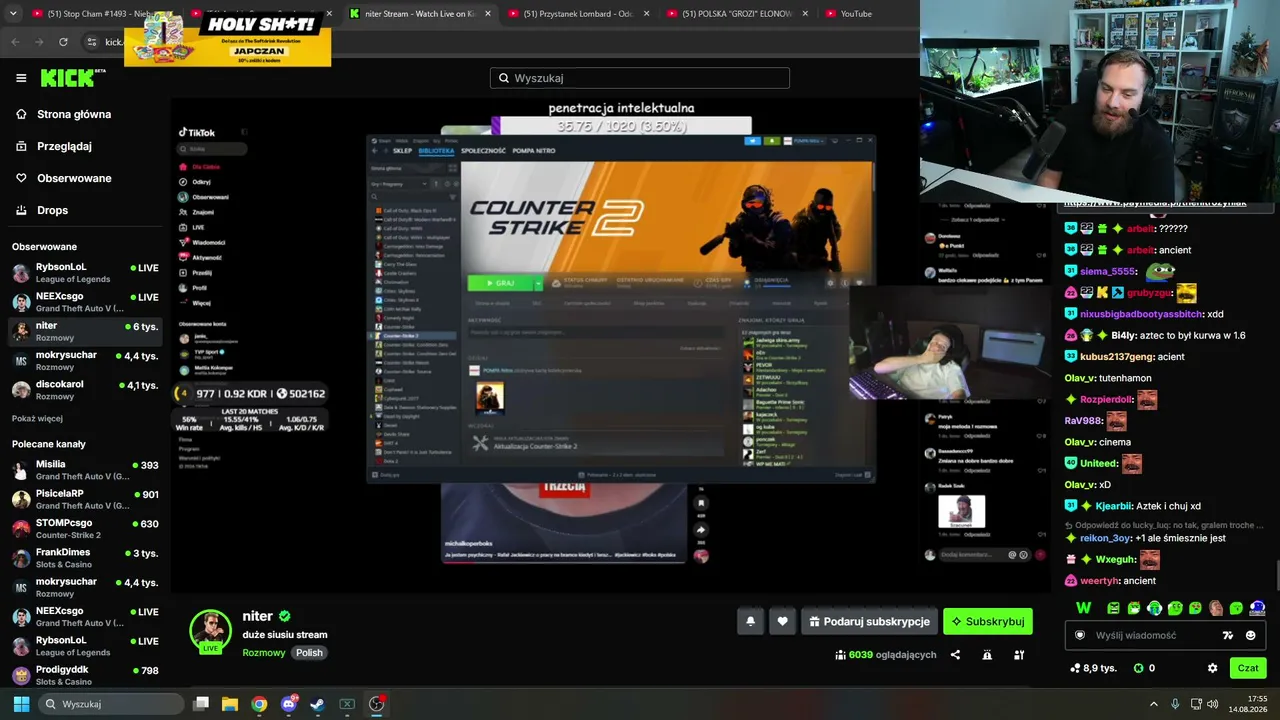This screenshot has width=1280, height=720.
Task: Open Misilia recommended channel
Action: (85, 470)
